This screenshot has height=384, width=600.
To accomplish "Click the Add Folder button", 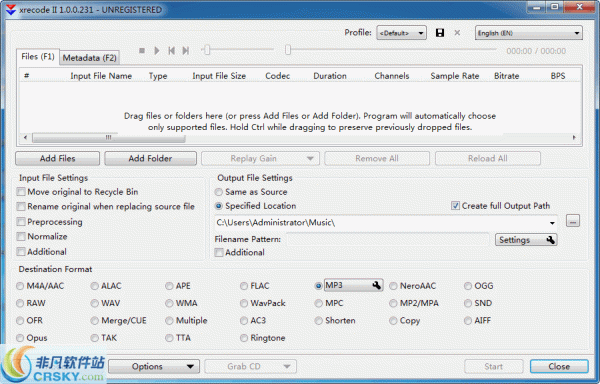I will (150, 158).
